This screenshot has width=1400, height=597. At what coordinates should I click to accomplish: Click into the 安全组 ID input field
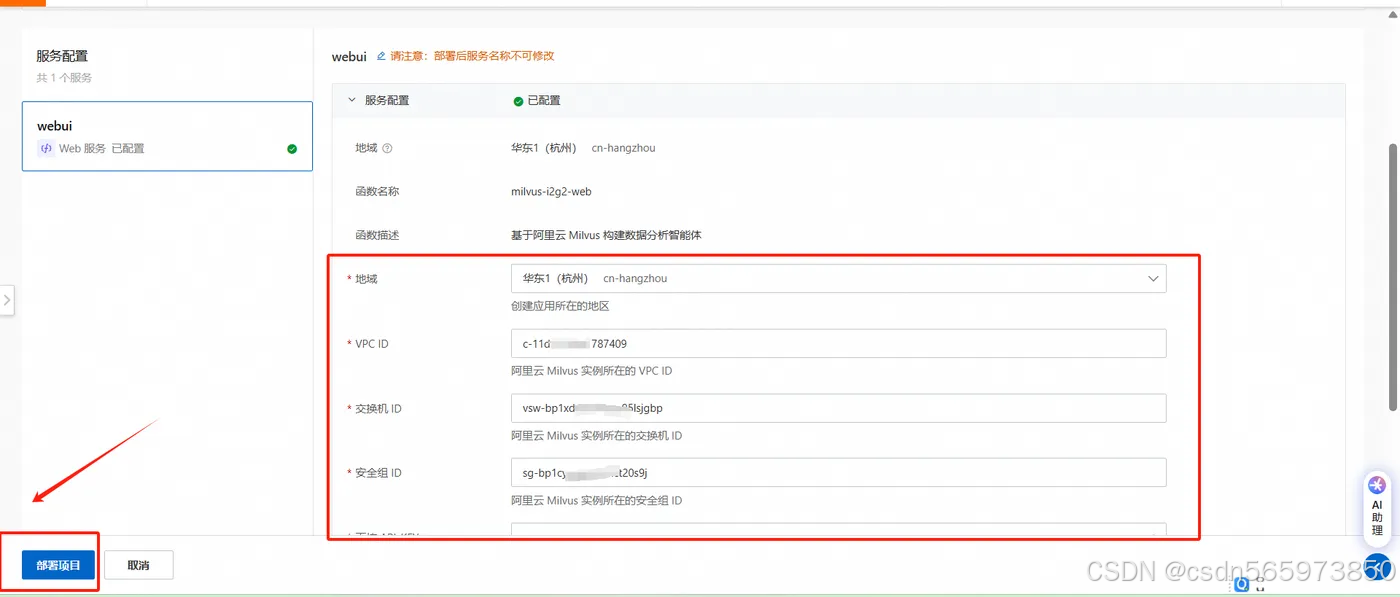[x=838, y=472]
